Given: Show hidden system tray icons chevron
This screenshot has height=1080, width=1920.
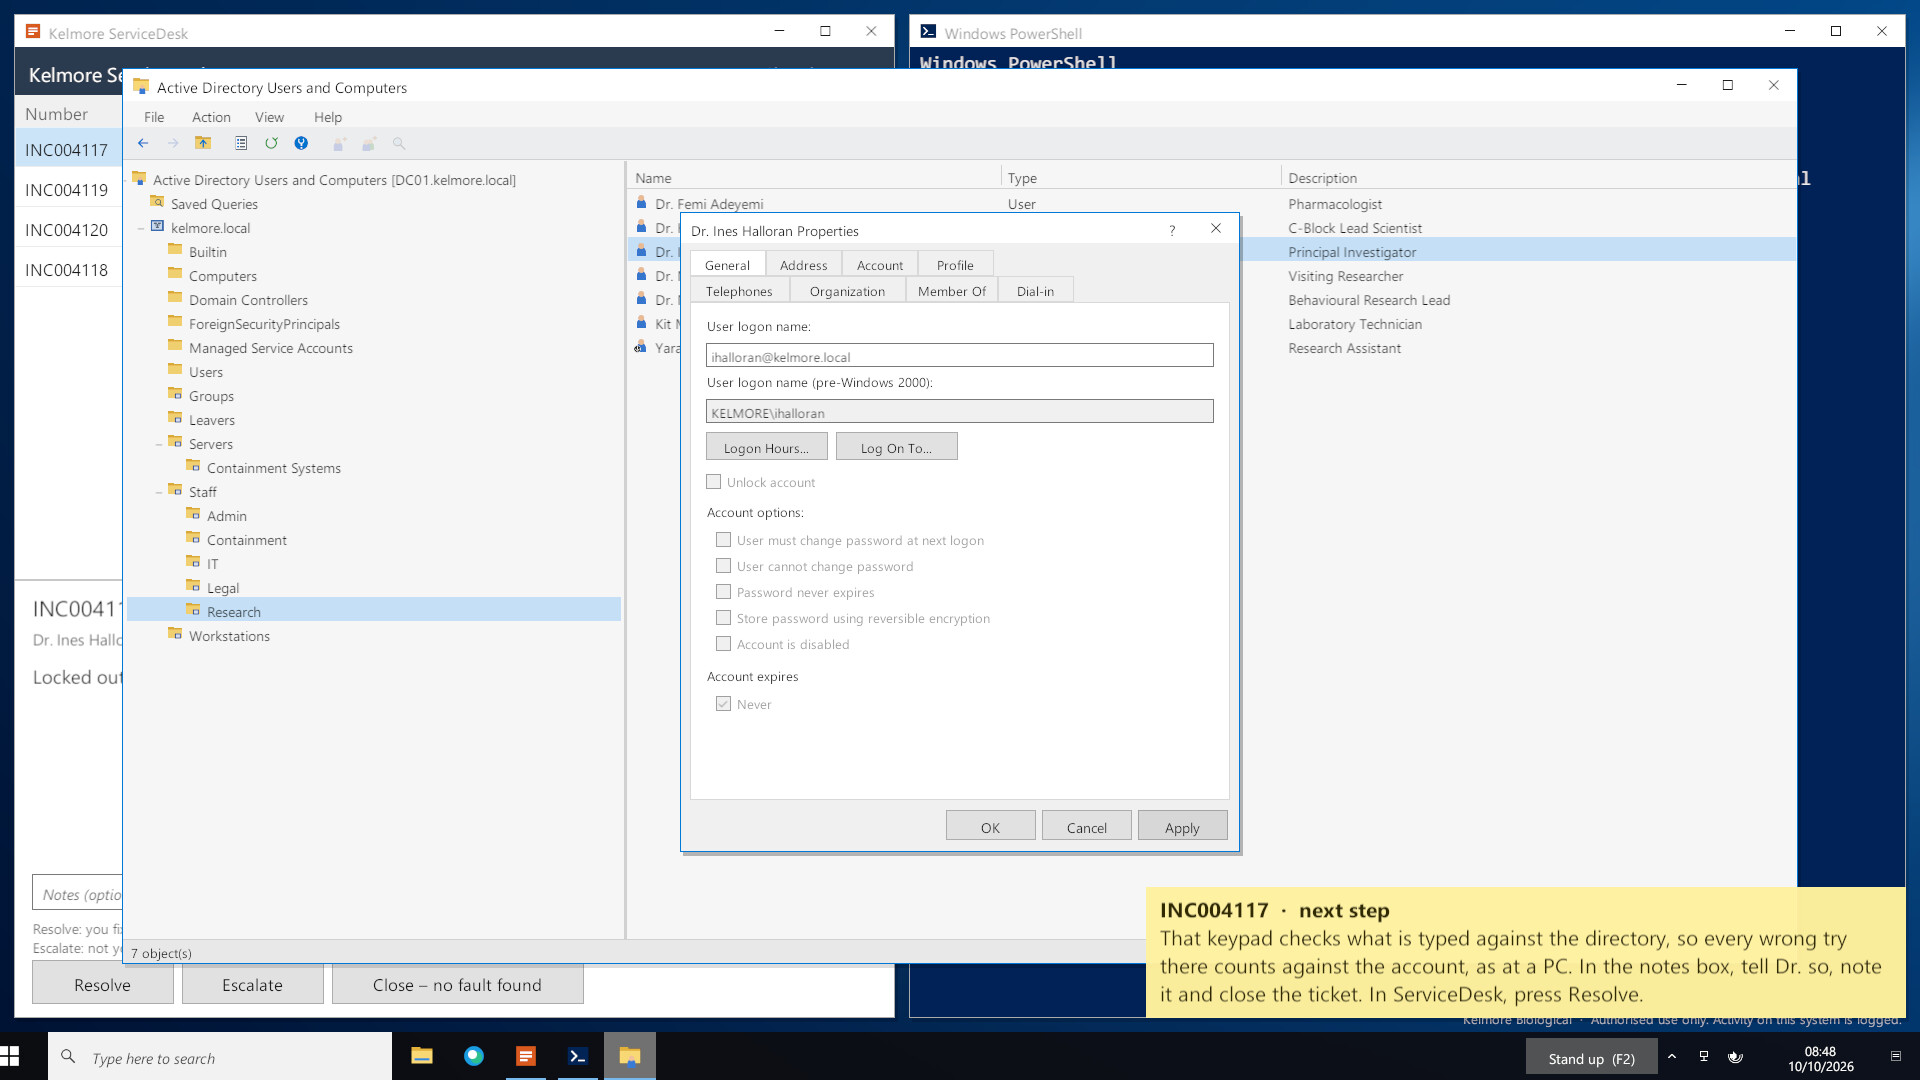Looking at the screenshot, I should (1672, 1057).
